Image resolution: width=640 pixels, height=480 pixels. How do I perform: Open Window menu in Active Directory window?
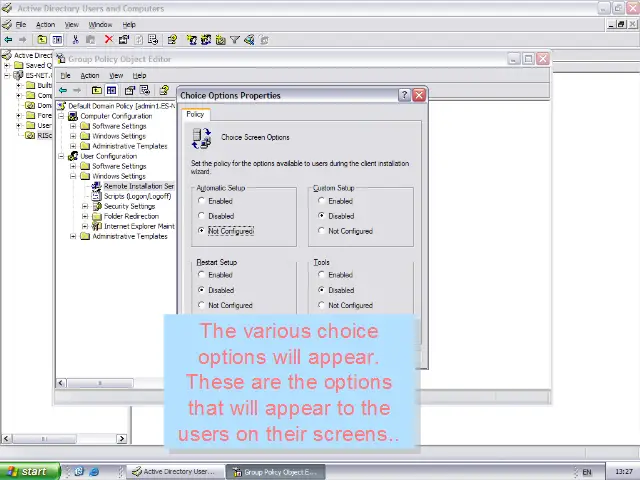point(100,24)
